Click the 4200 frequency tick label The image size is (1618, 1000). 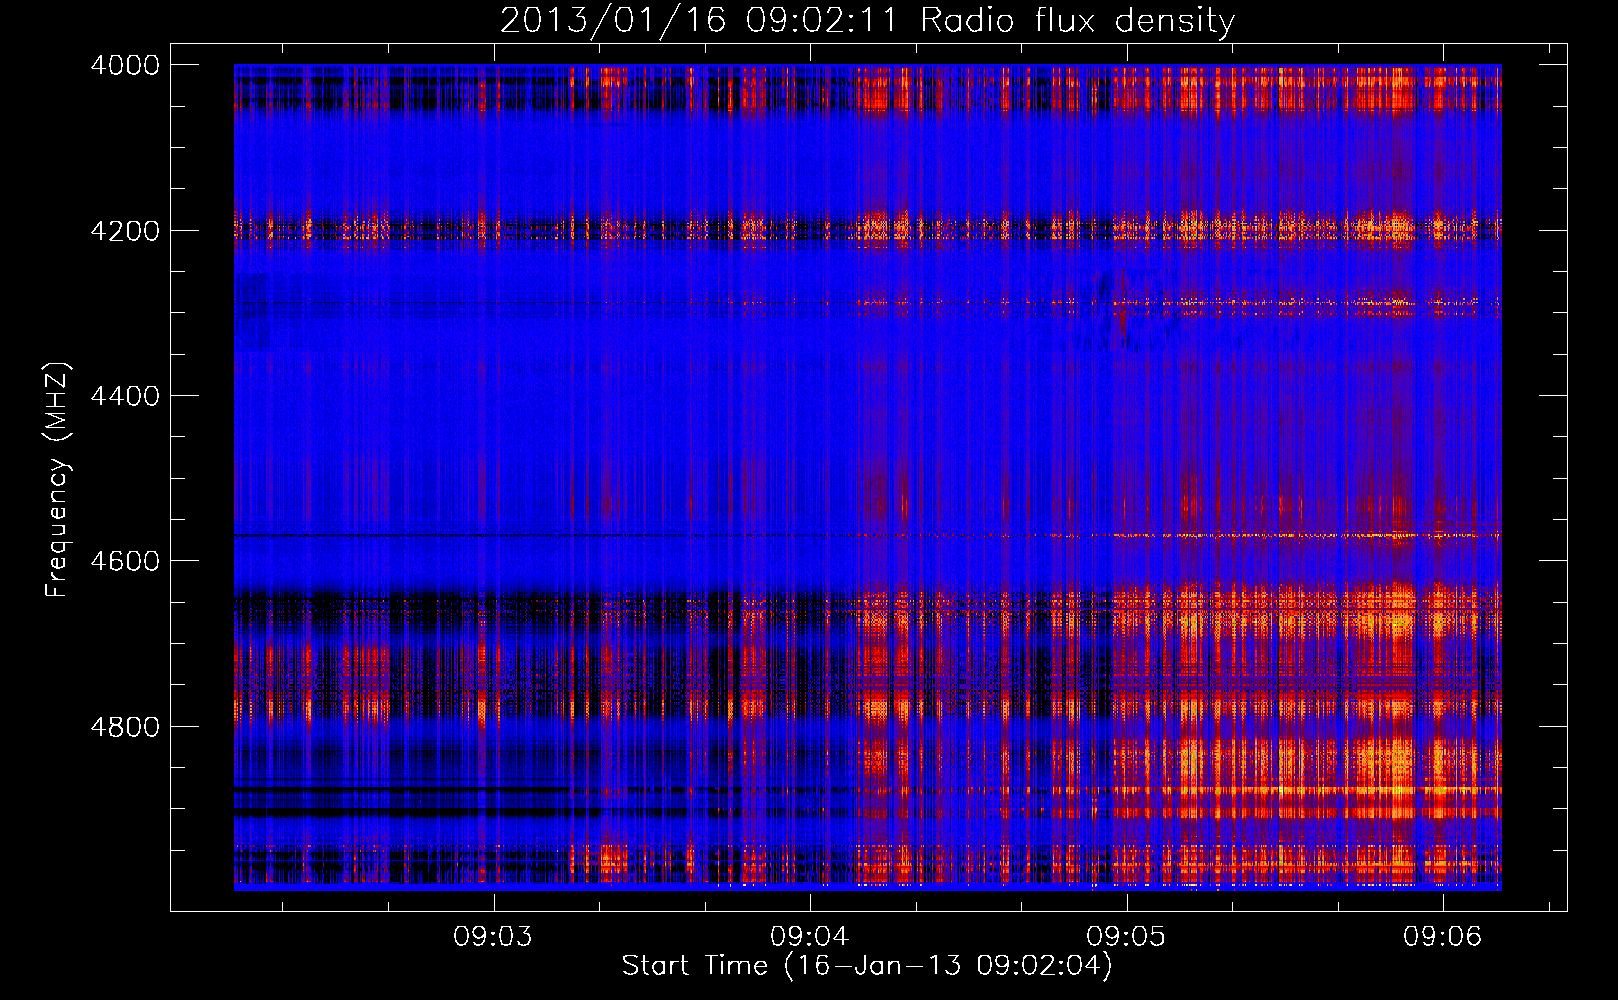click(125, 230)
